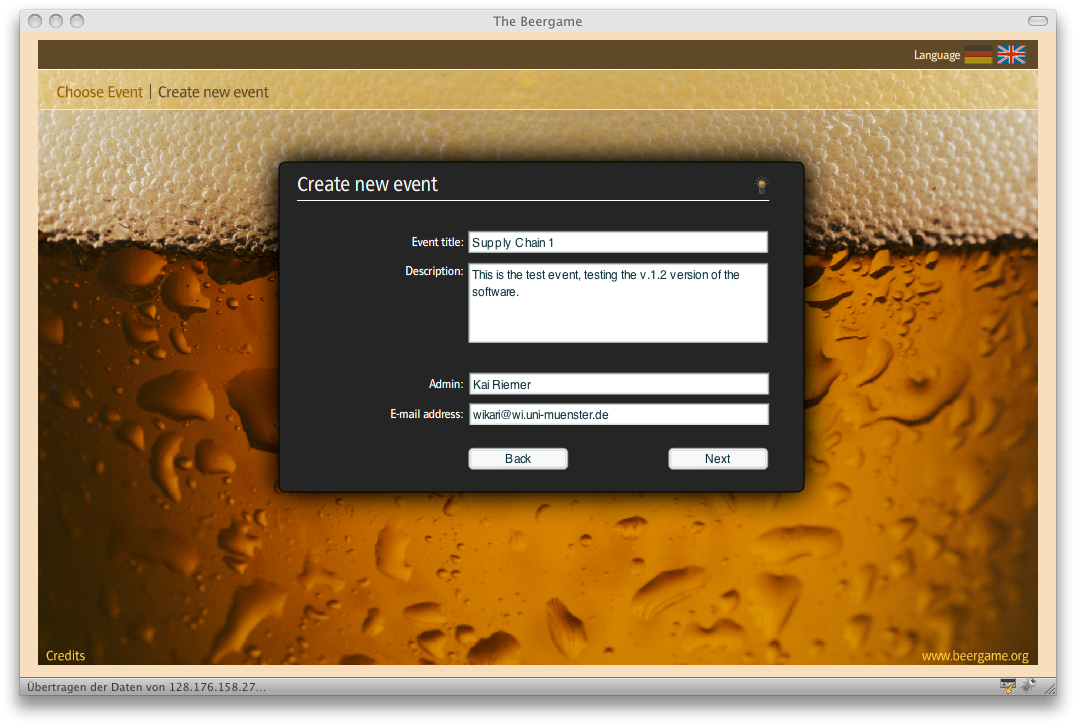
Task: Click the status bar plug-in icon
Action: (1028, 686)
